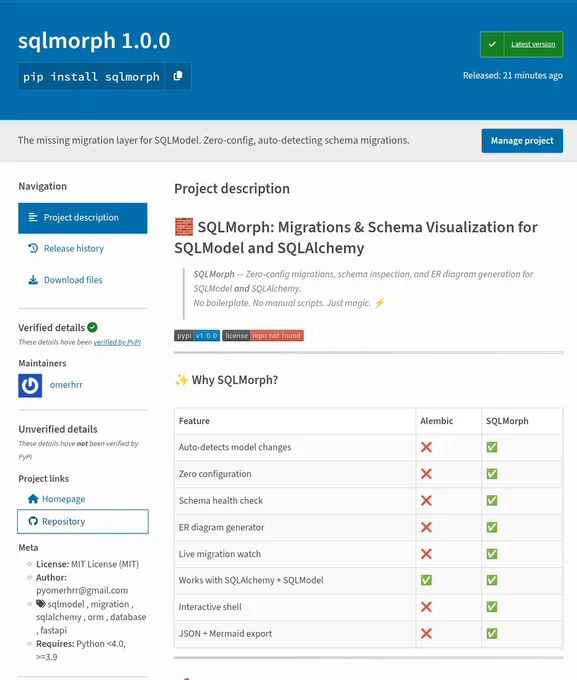This screenshot has height=680, width=577.
Task: Open the 'verified by PyPI' link
Action: 117,342
